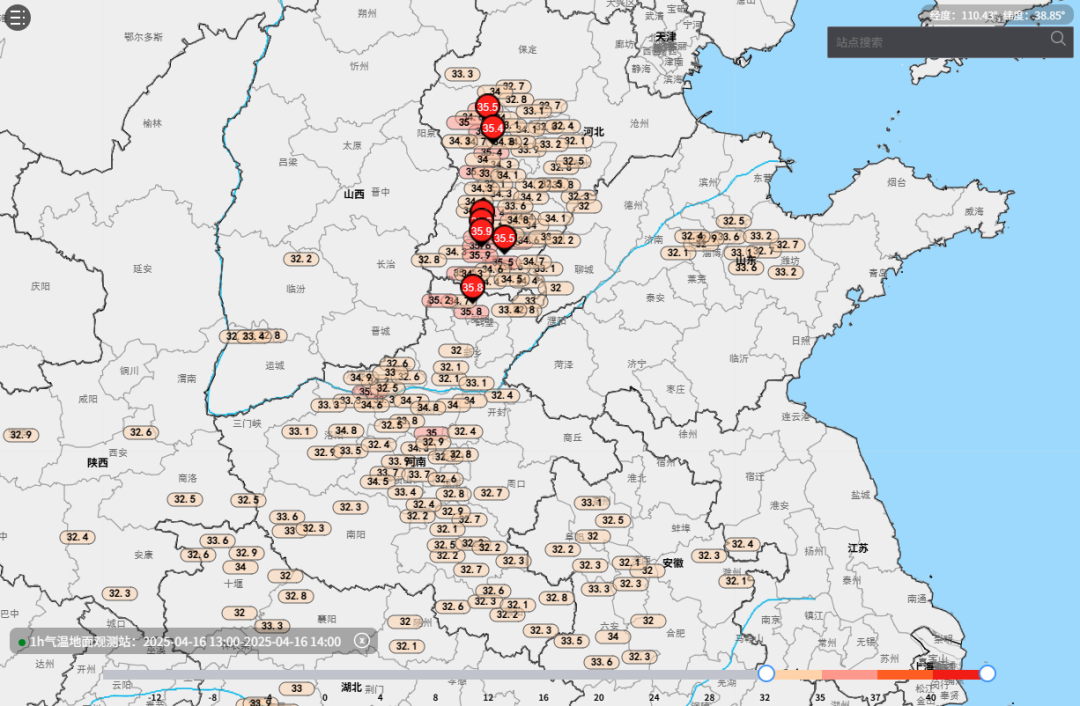Select the red 35.9 station marker

click(481, 231)
